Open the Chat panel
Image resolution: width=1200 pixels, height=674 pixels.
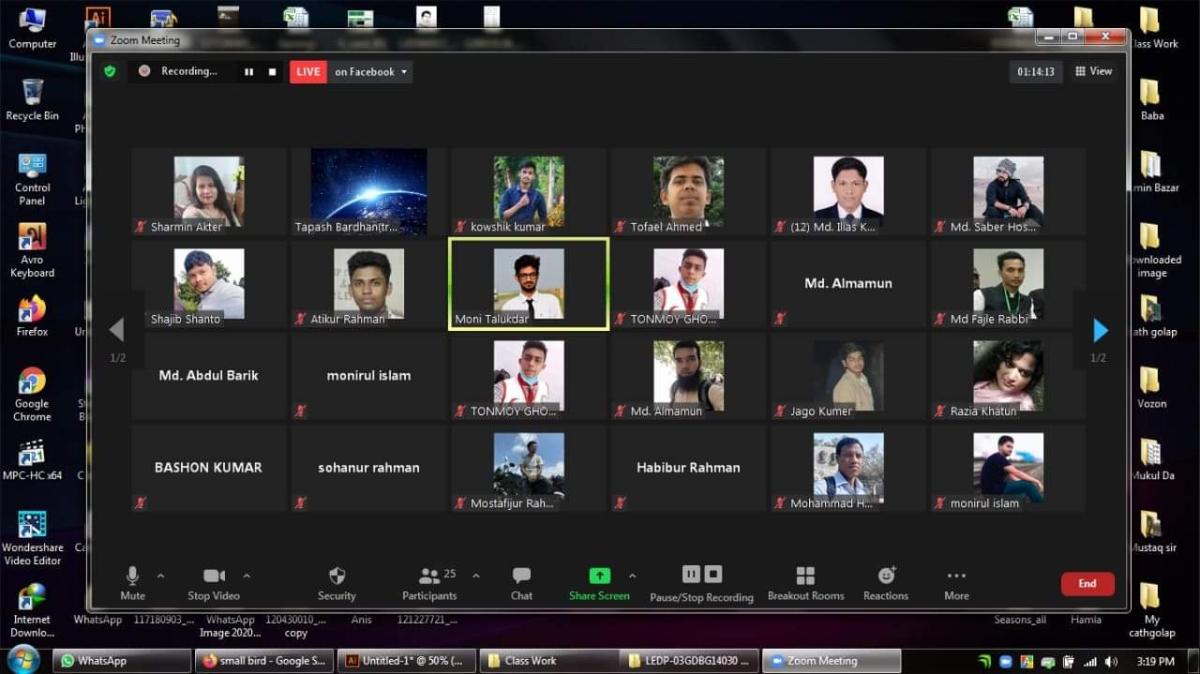(x=521, y=576)
